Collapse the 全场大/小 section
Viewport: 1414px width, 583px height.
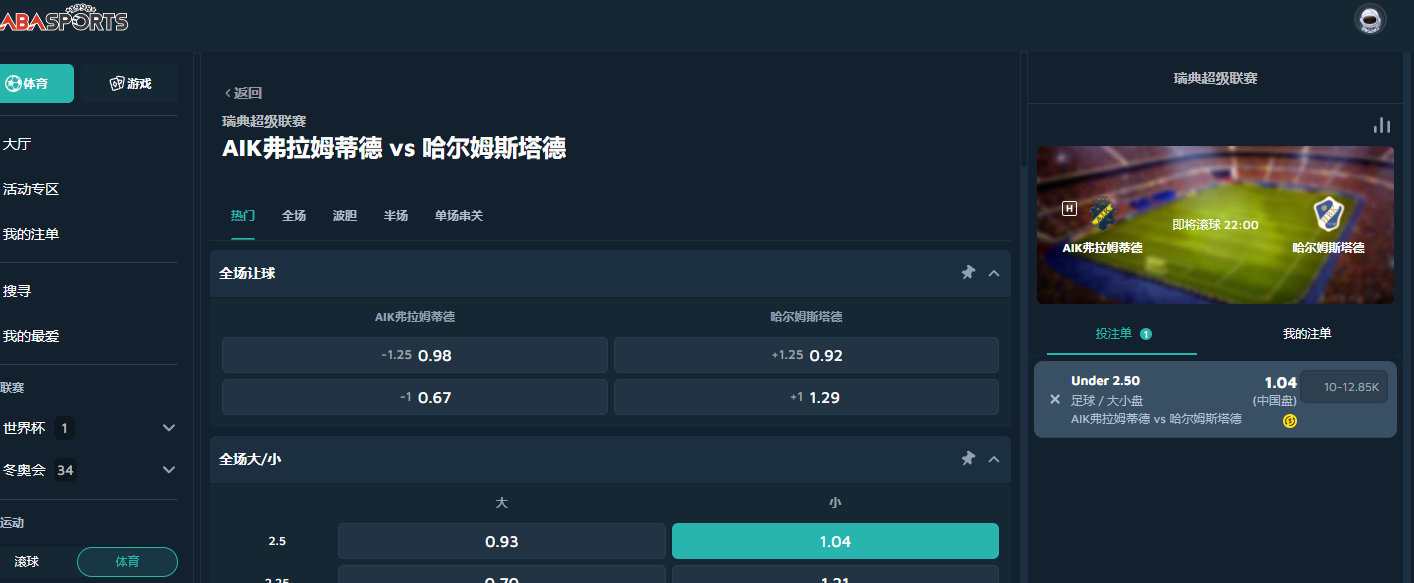coord(994,459)
